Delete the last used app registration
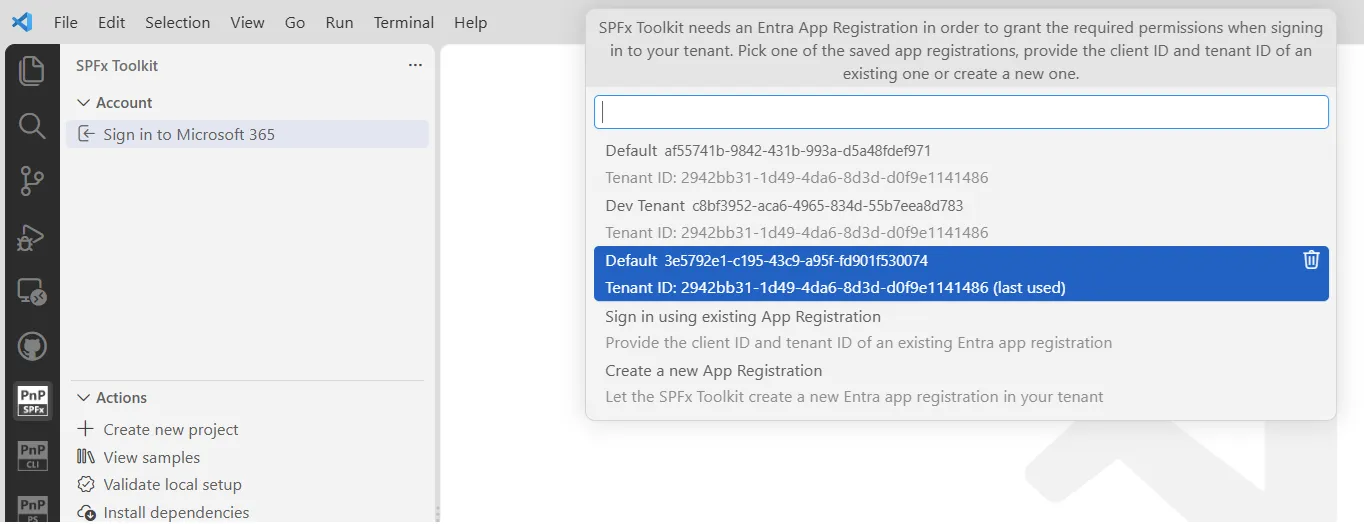 [1312, 260]
